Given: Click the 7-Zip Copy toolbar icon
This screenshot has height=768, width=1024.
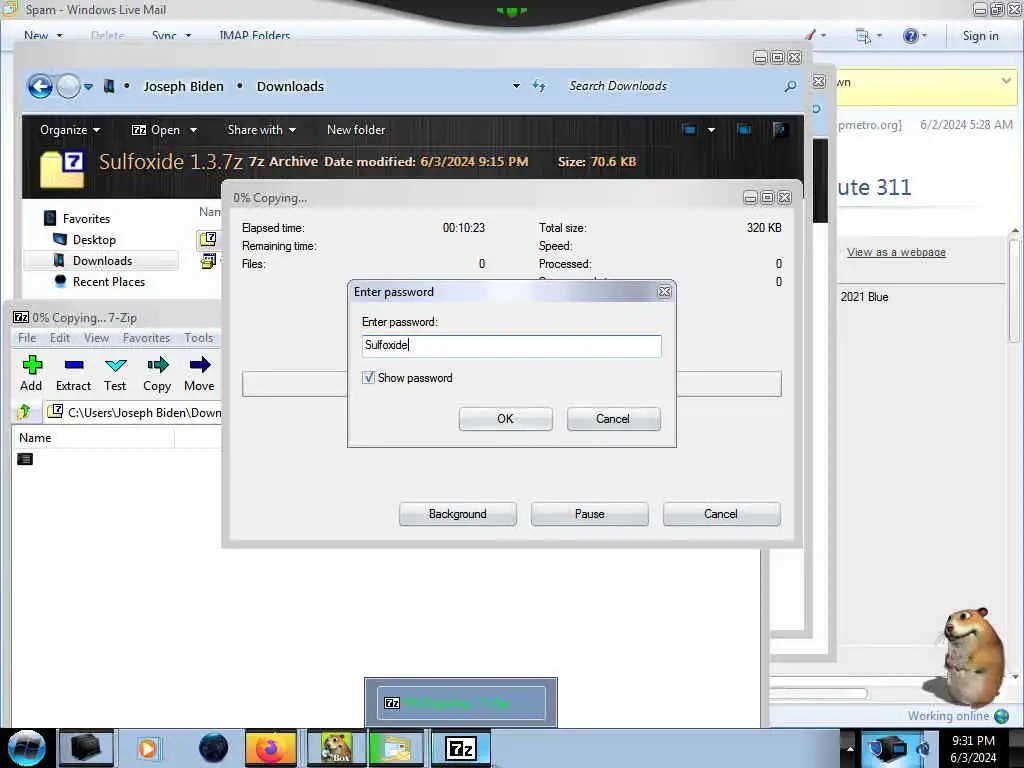Looking at the screenshot, I should coord(157,364).
